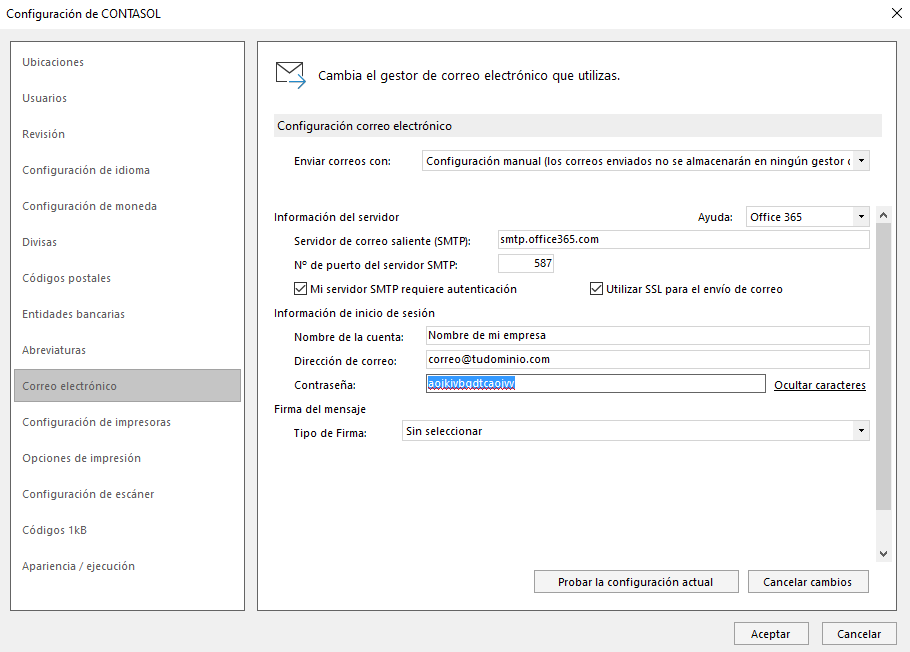
Task: Toggle SMTP requires authentication checkbox
Action: pyautogui.click(x=300, y=289)
